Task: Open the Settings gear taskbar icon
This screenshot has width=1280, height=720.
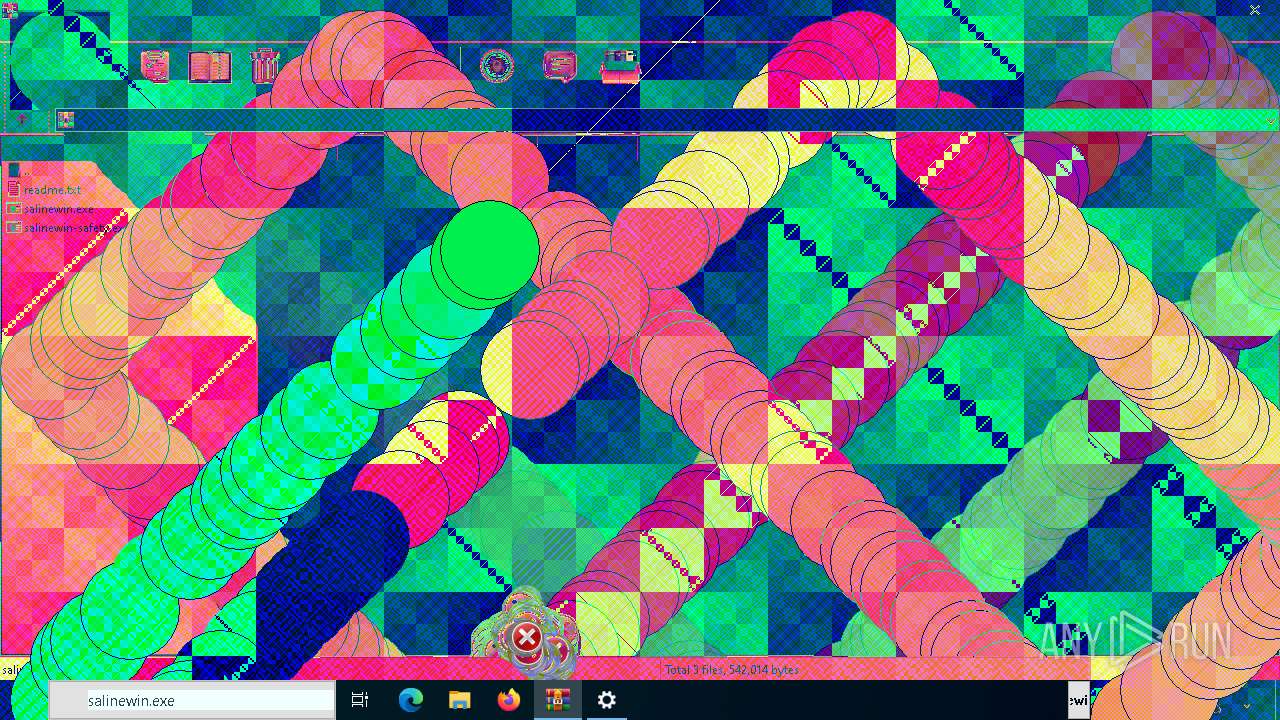Action: coord(606,700)
